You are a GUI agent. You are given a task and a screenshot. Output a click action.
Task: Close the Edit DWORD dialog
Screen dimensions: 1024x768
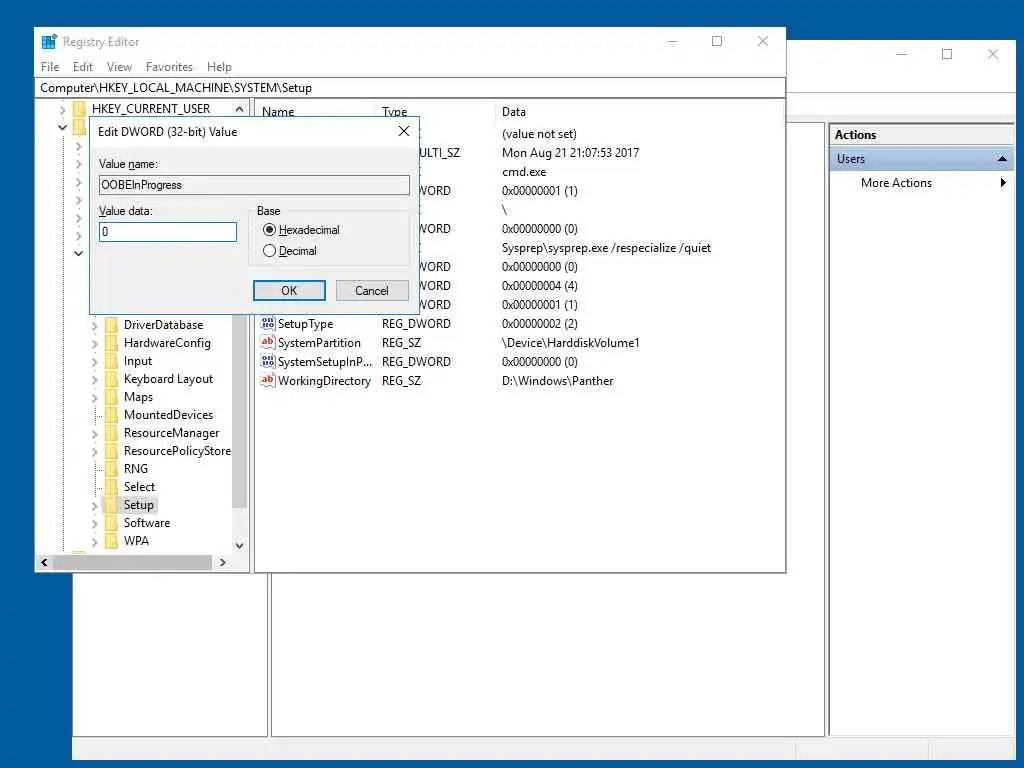[x=404, y=131]
